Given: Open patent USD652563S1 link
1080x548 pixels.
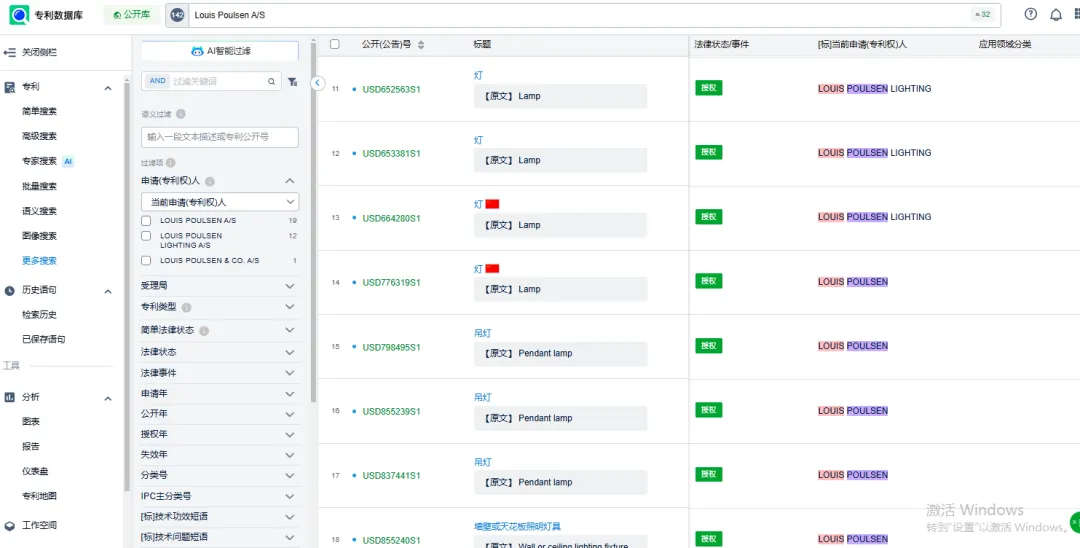Looking at the screenshot, I should [x=391, y=89].
